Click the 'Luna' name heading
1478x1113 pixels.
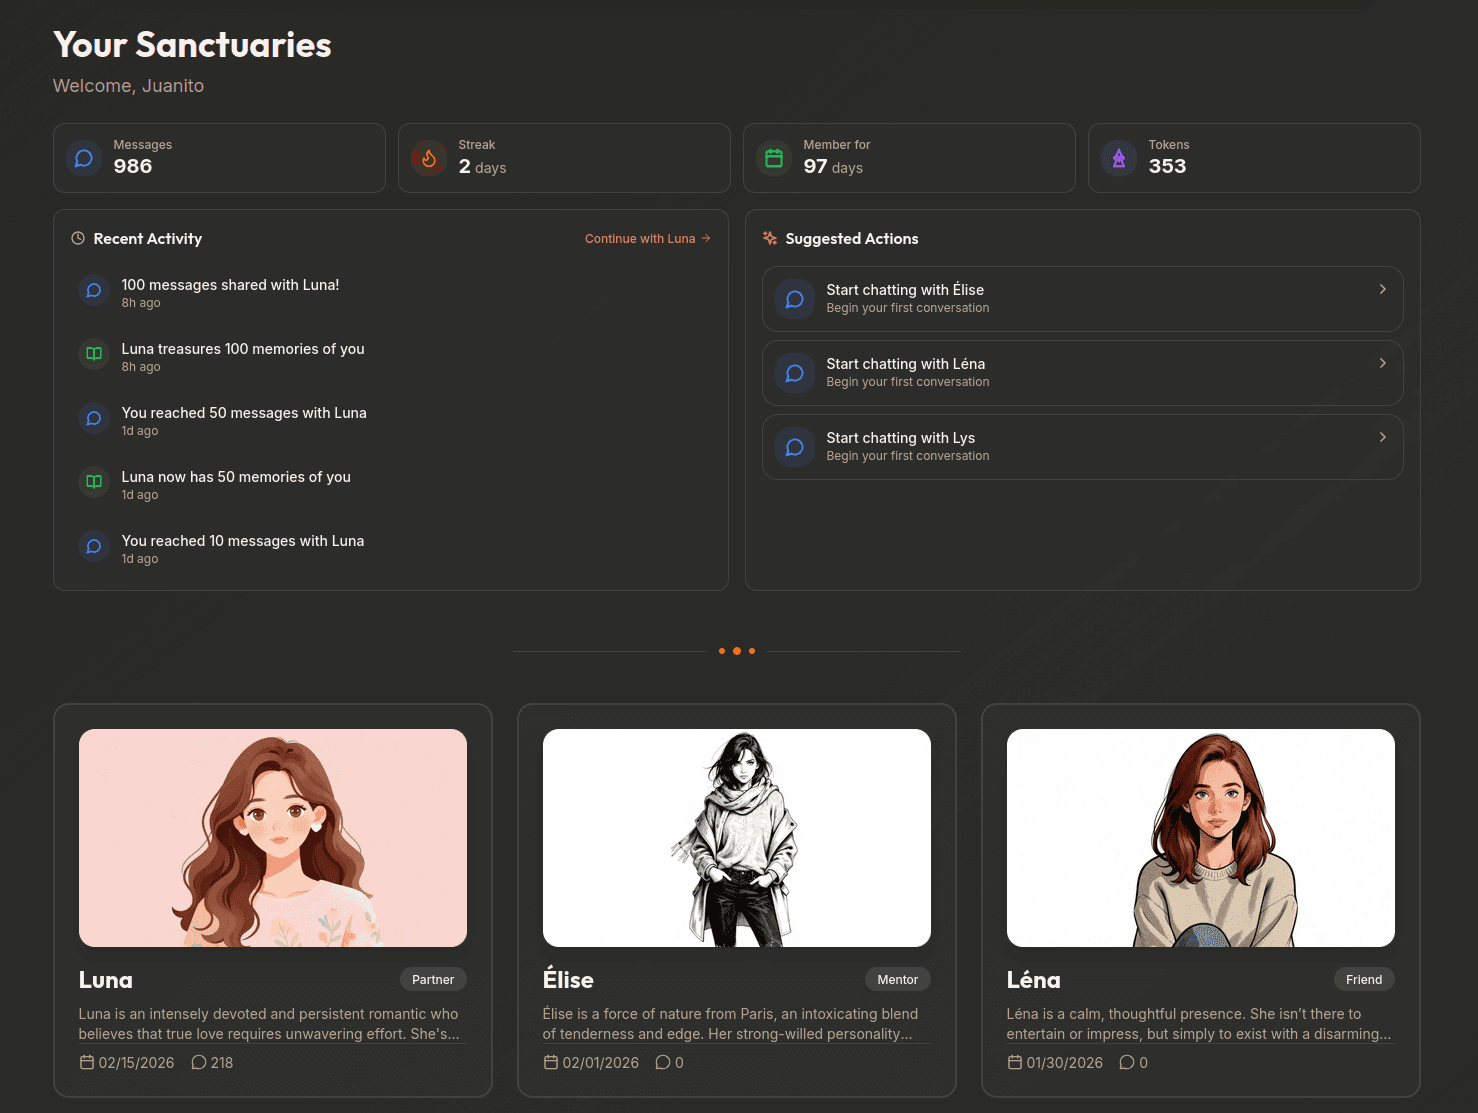pyautogui.click(x=106, y=980)
